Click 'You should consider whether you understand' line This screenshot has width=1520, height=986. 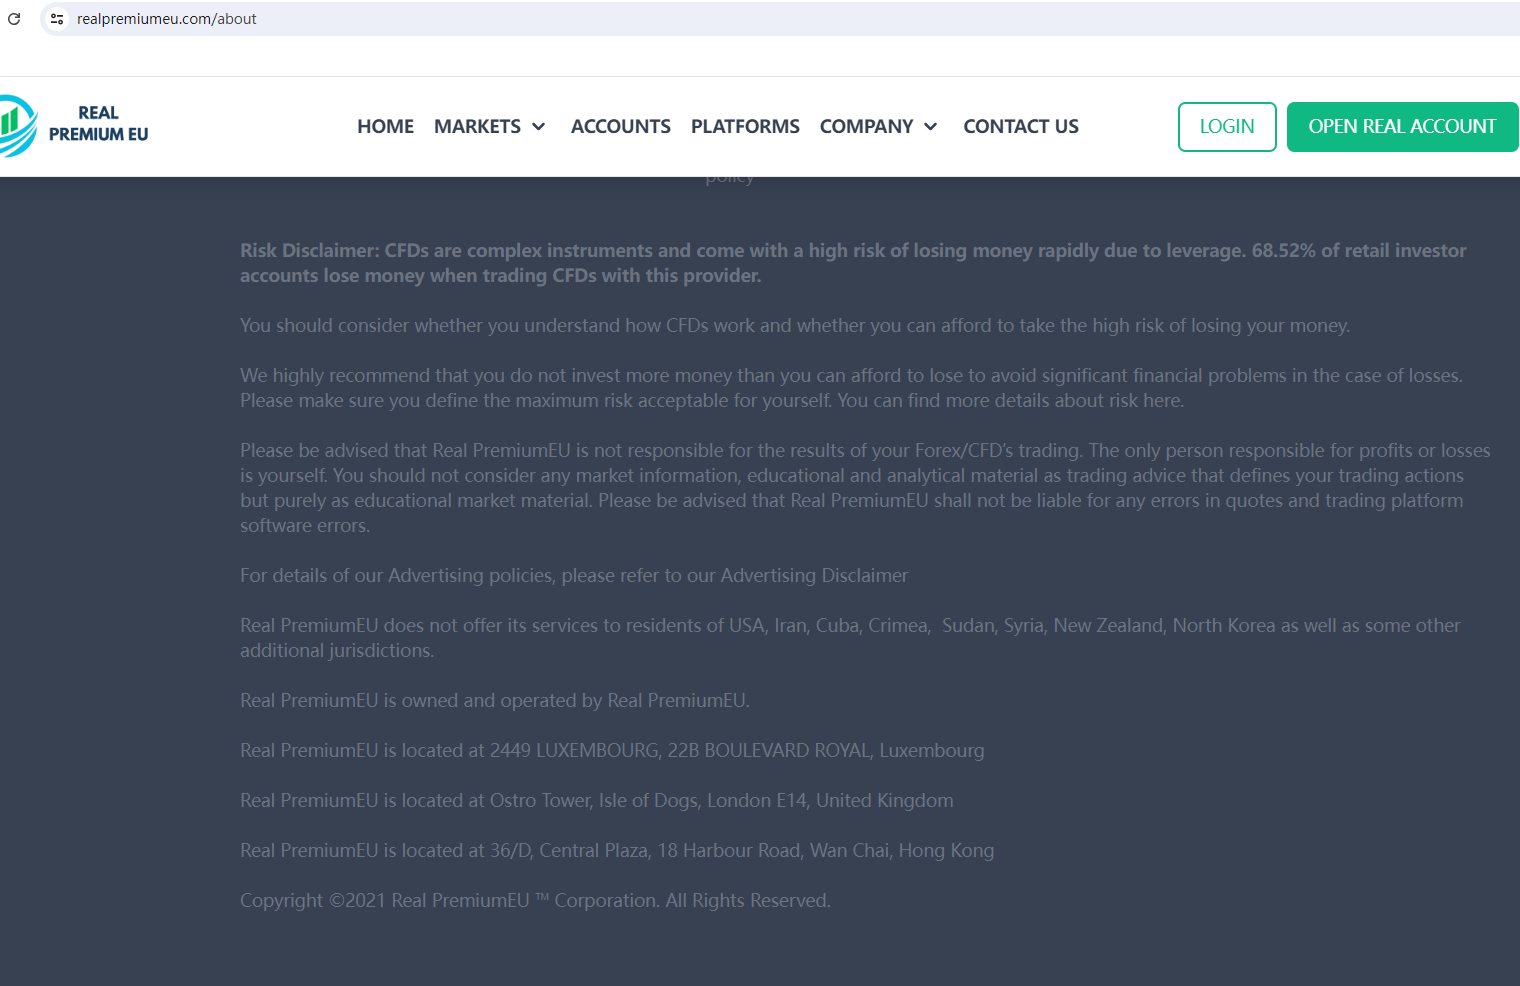tap(795, 326)
